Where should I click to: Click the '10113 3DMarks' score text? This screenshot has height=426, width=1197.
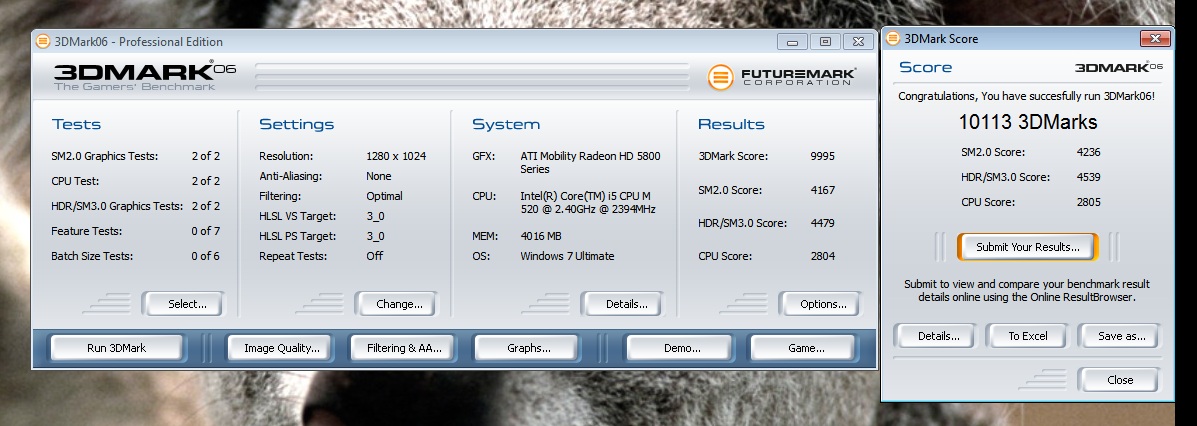tap(1028, 122)
